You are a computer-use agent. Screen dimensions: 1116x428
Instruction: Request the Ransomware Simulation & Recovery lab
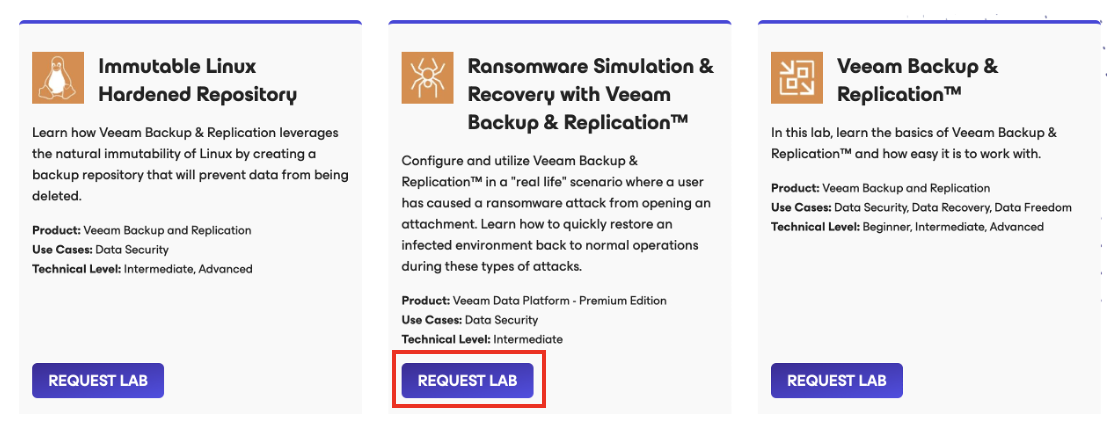point(468,380)
